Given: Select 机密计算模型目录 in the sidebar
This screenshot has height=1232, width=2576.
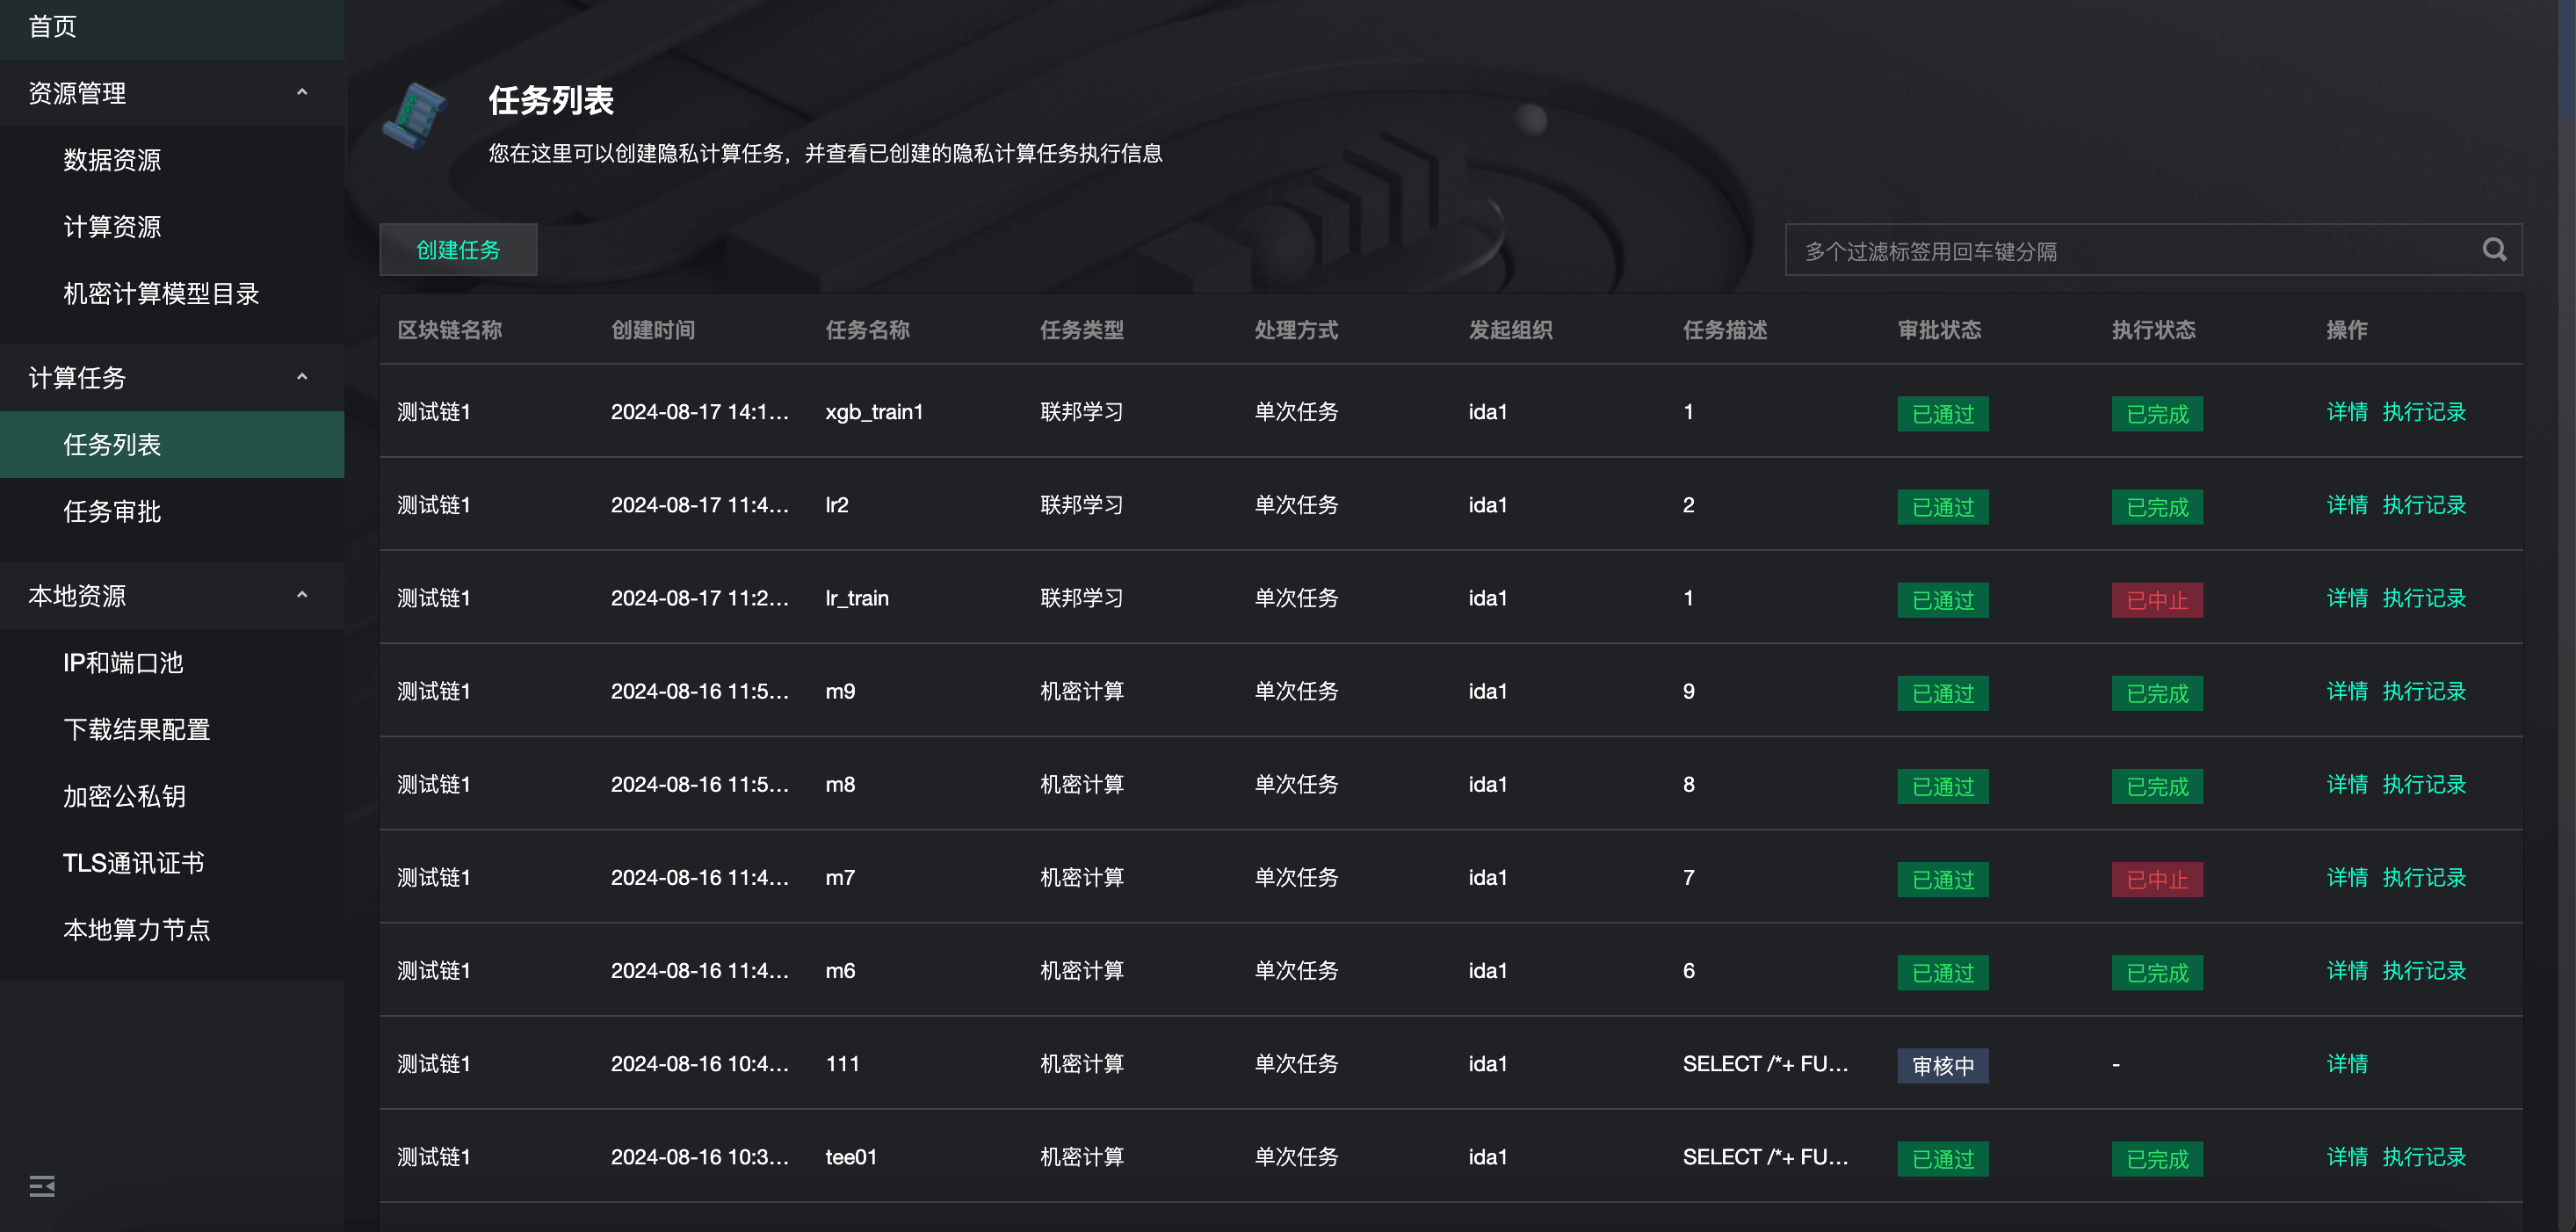Looking at the screenshot, I should (x=161, y=294).
